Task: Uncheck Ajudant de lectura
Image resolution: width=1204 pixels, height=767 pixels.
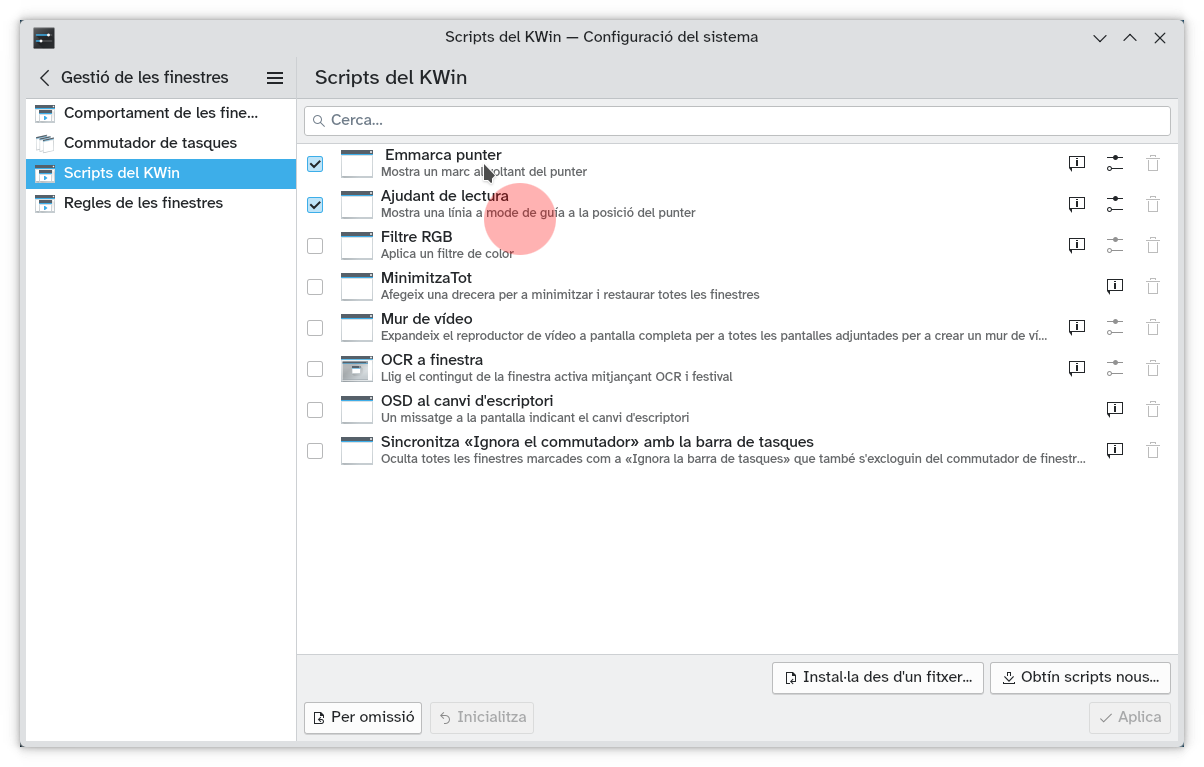Action: pos(315,204)
